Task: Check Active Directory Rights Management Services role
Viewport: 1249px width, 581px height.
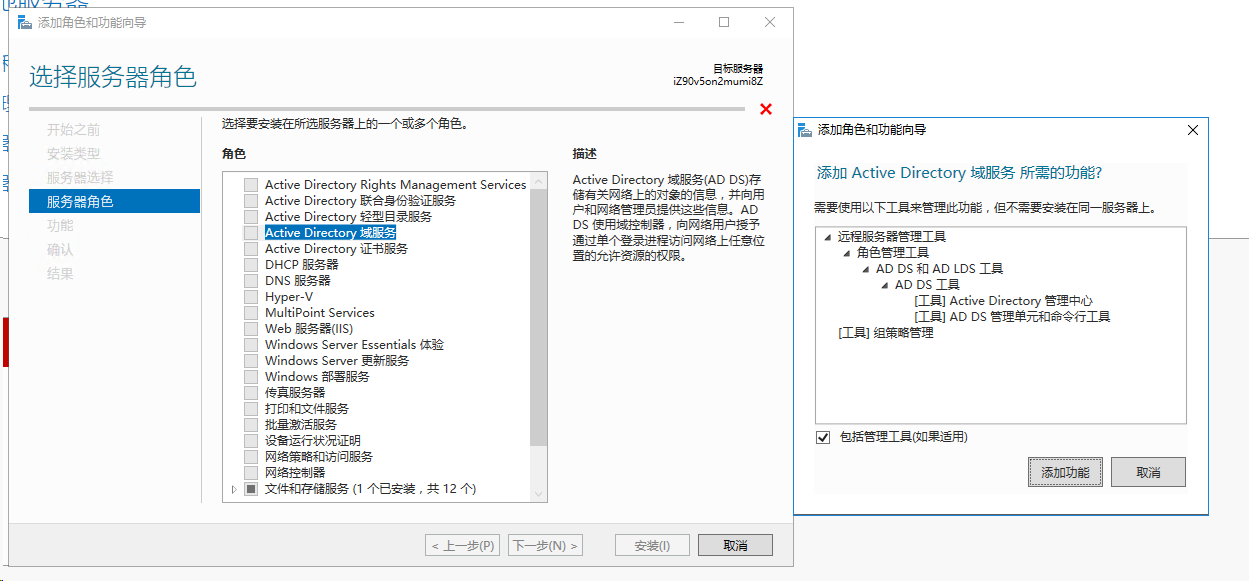Action: (x=251, y=185)
